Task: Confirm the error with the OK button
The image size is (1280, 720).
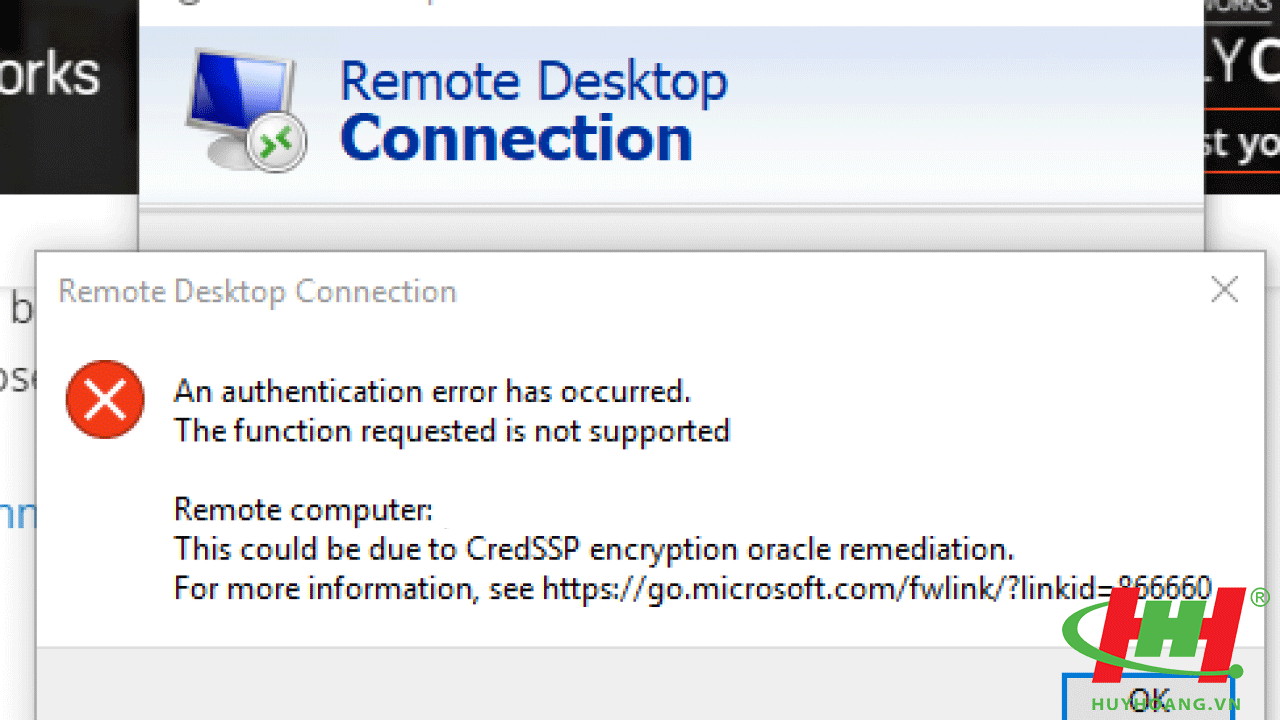Action: coord(1149,696)
